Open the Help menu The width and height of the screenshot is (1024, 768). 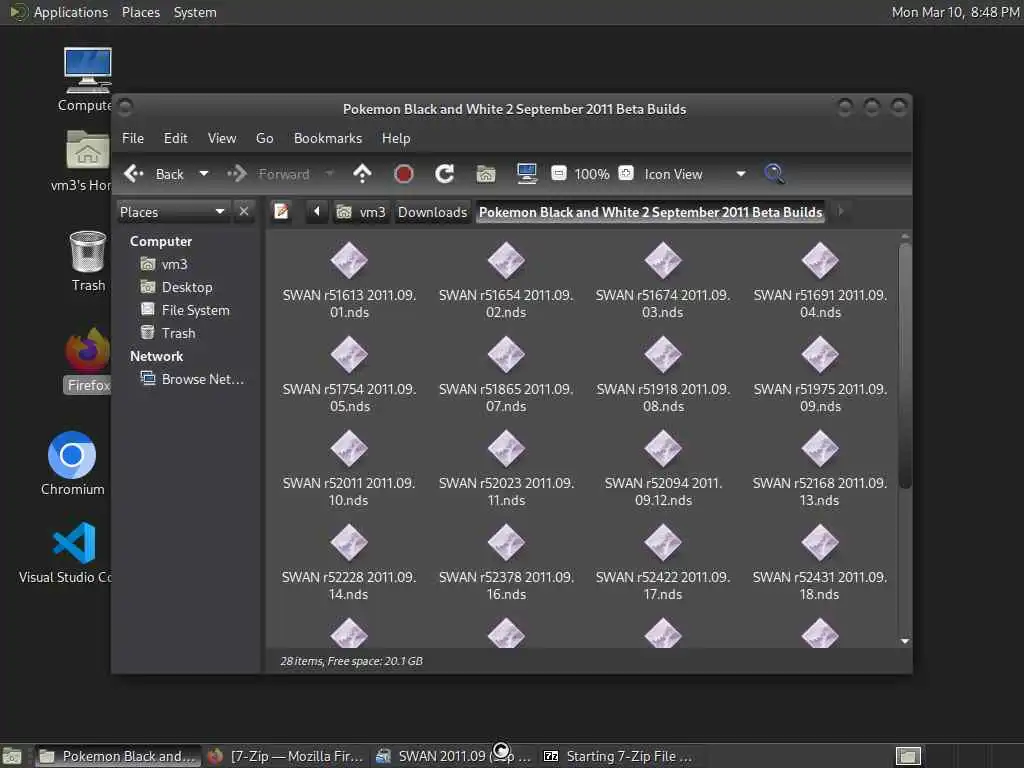pyautogui.click(x=396, y=138)
